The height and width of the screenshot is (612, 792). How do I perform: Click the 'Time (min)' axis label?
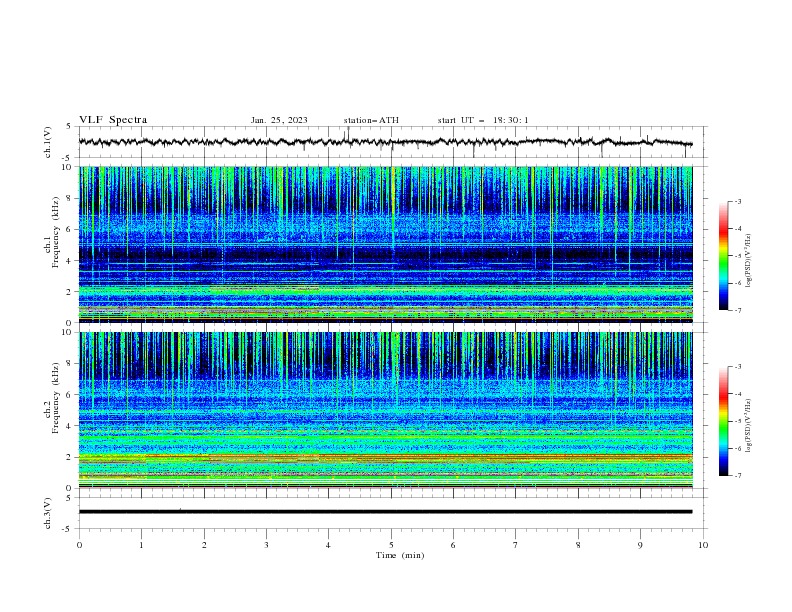pos(400,555)
